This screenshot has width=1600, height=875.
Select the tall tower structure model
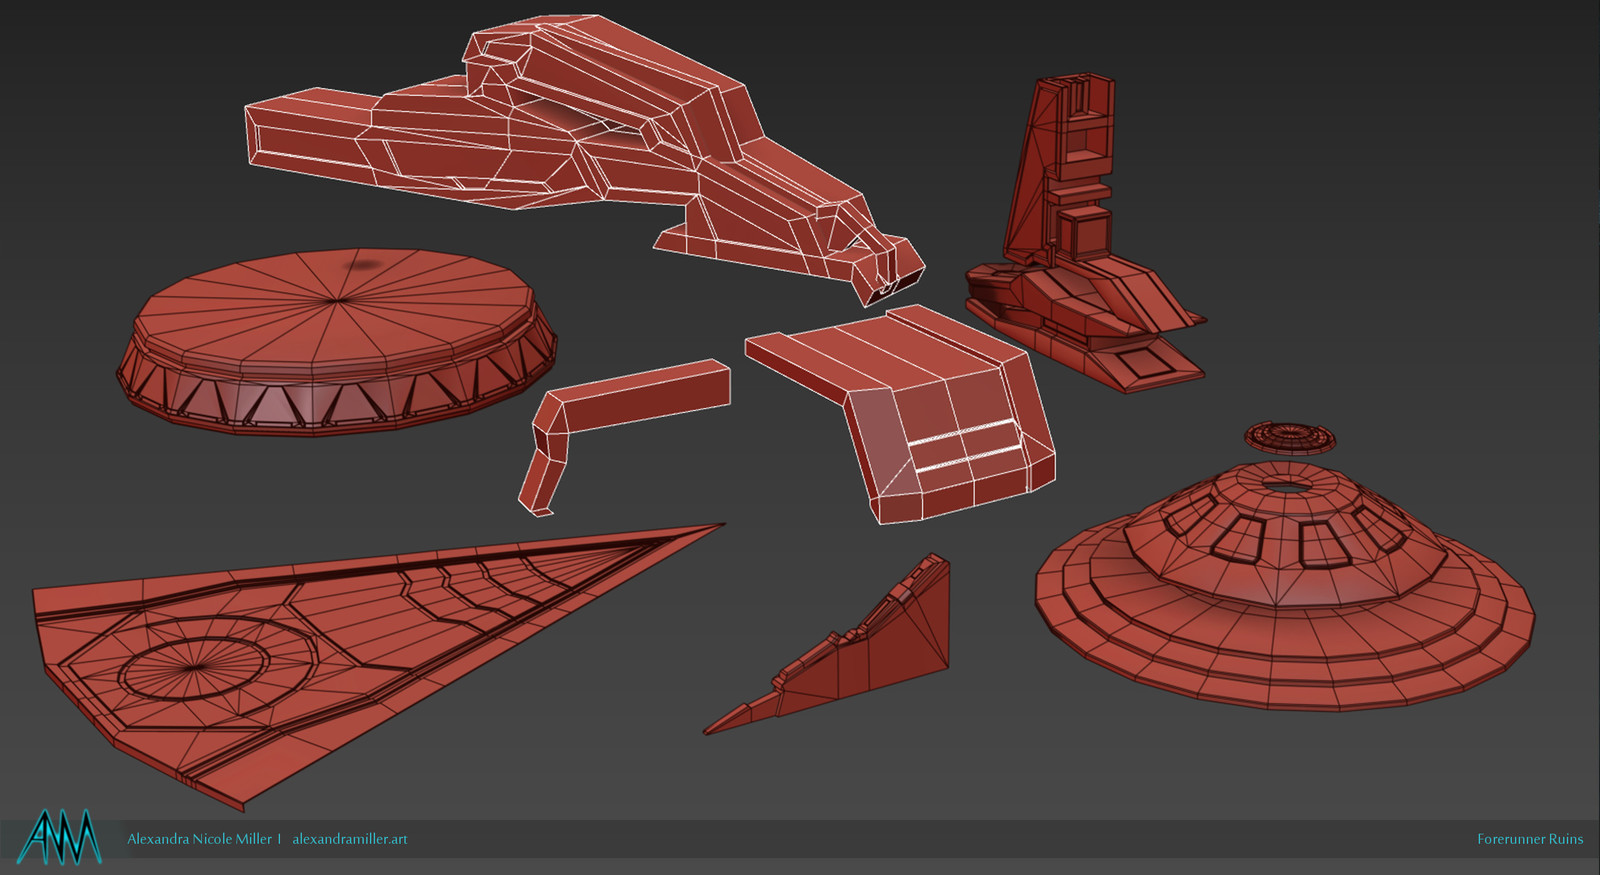1085,235
